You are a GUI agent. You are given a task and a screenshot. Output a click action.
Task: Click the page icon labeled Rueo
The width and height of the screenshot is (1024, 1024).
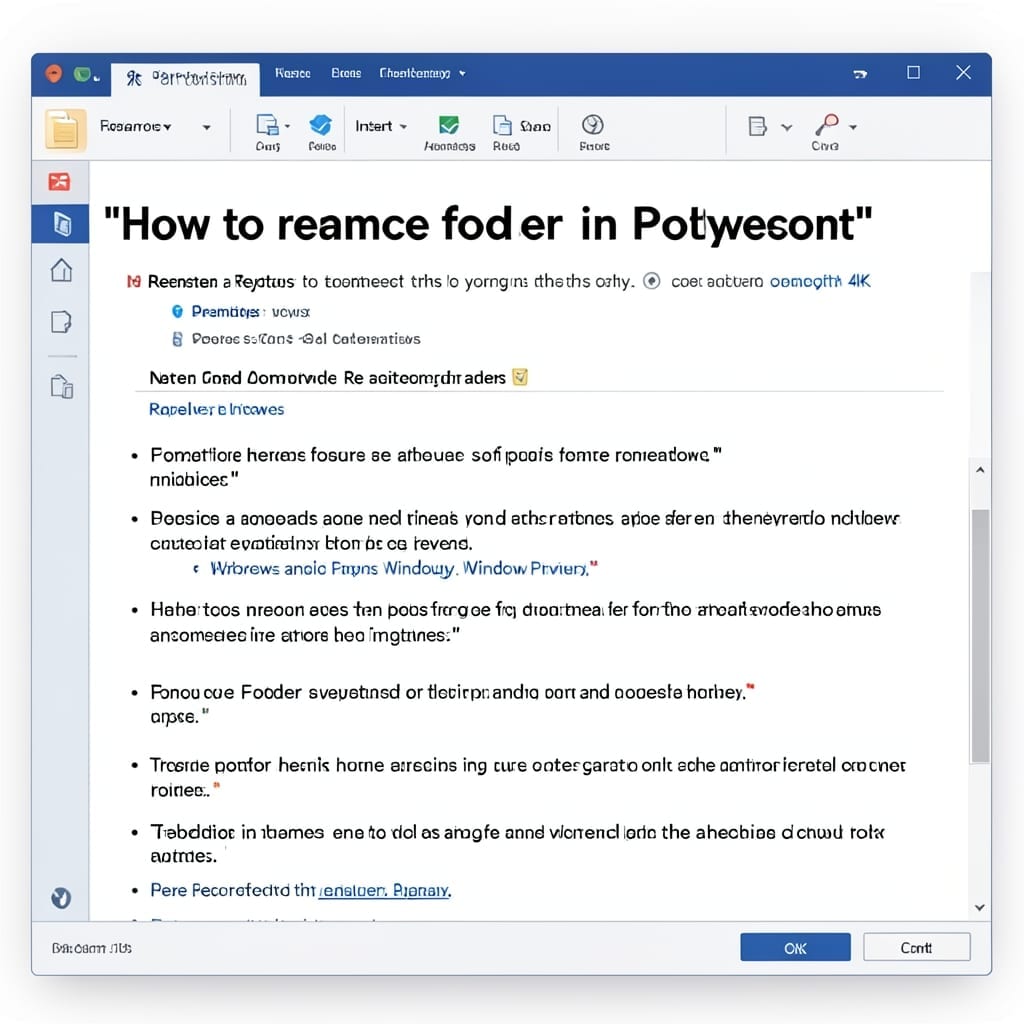[x=502, y=125]
